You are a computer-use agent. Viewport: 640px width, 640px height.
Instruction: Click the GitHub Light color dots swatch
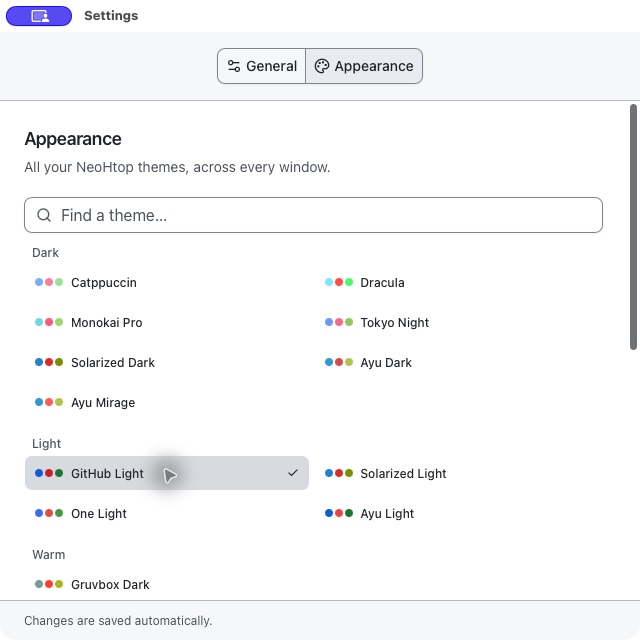pos(49,473)
